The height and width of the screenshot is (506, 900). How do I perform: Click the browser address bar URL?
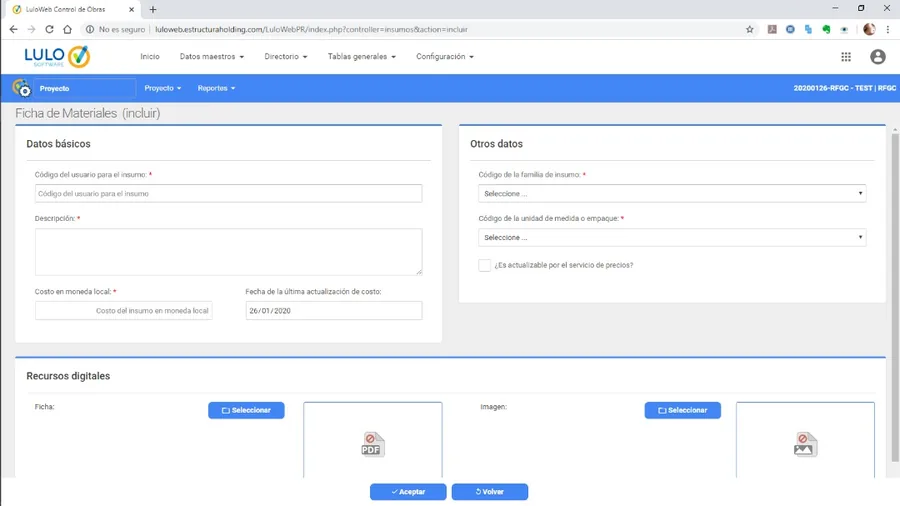311,29
